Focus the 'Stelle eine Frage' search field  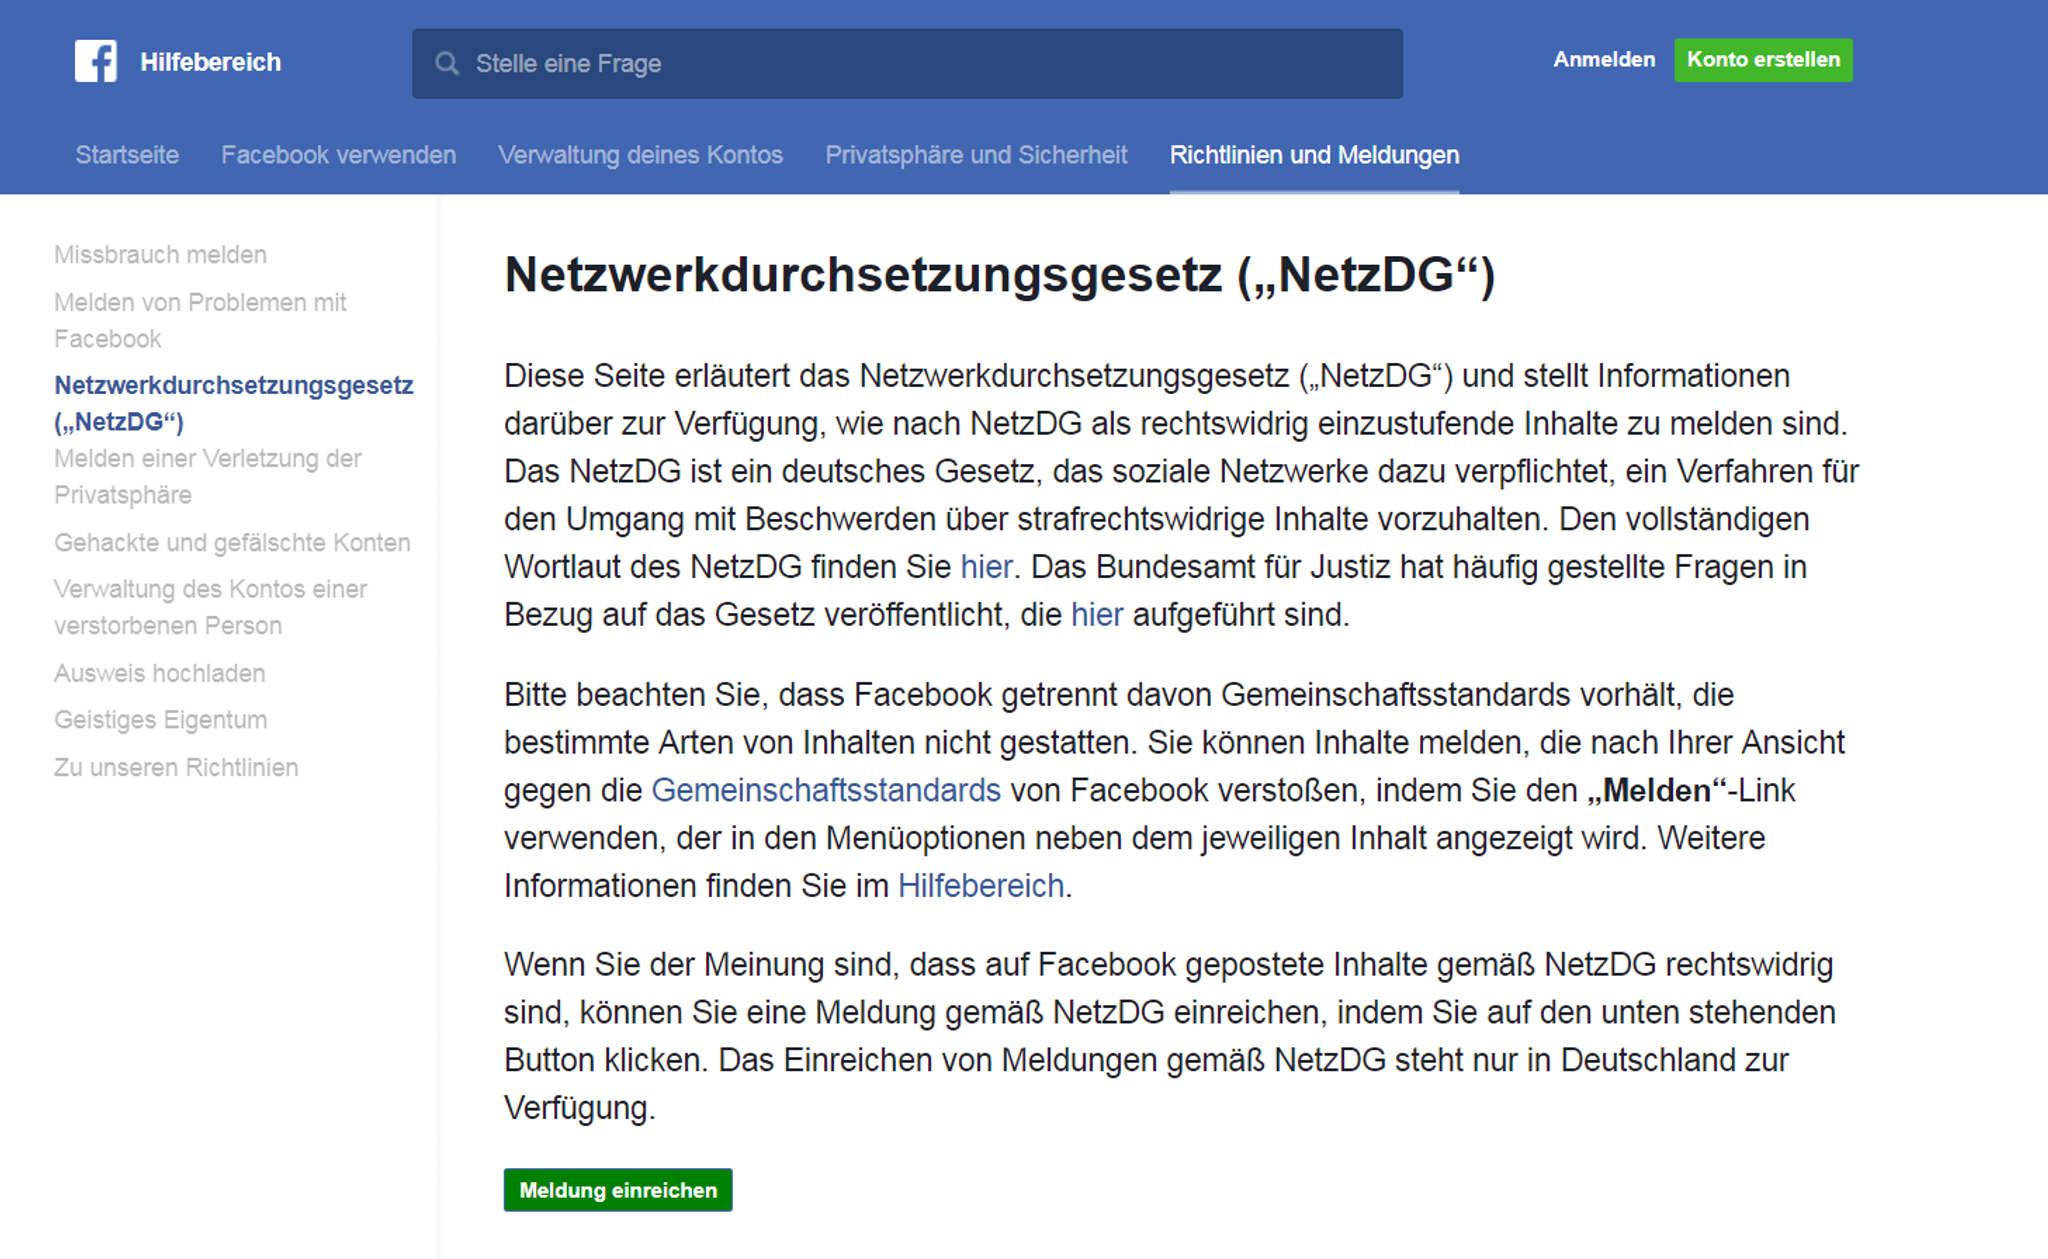[x=907, y=64]
